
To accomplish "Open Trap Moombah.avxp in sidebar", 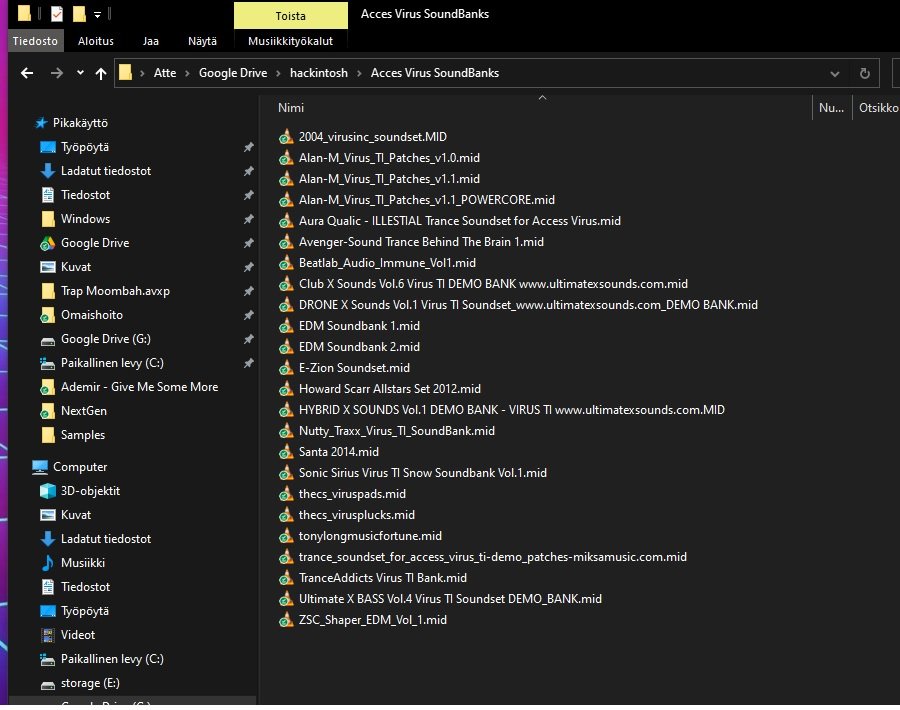I will point(115,291).
